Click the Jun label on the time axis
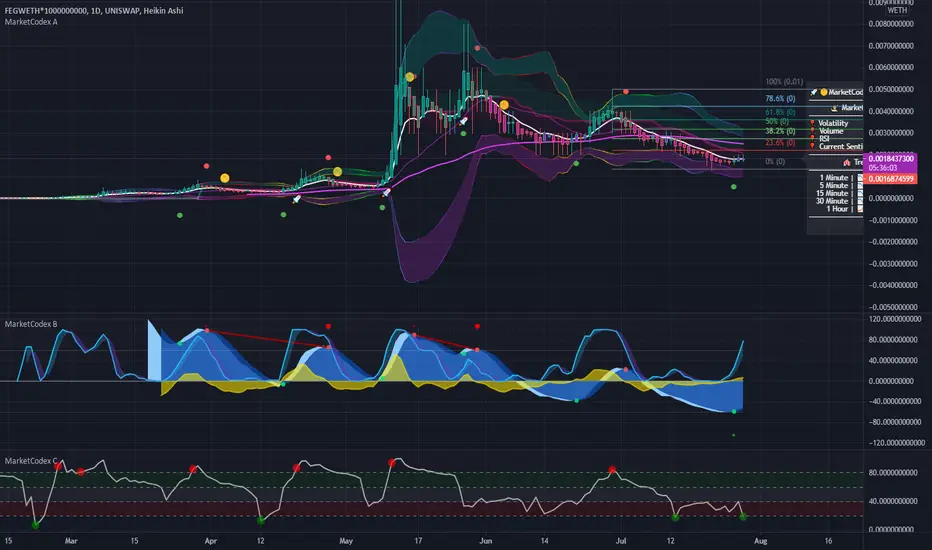932x550 pixels. tap(486, 541)
